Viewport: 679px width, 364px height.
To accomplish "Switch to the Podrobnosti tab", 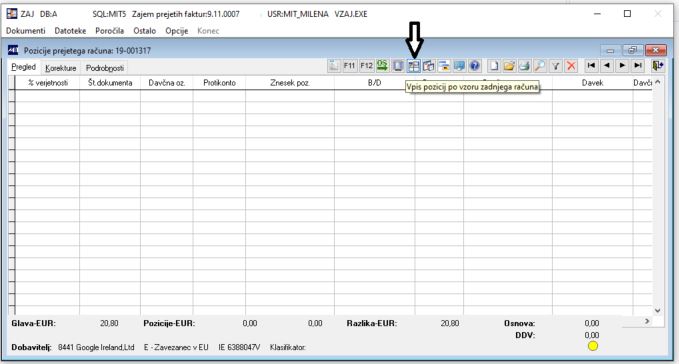I will coord(105,68).
